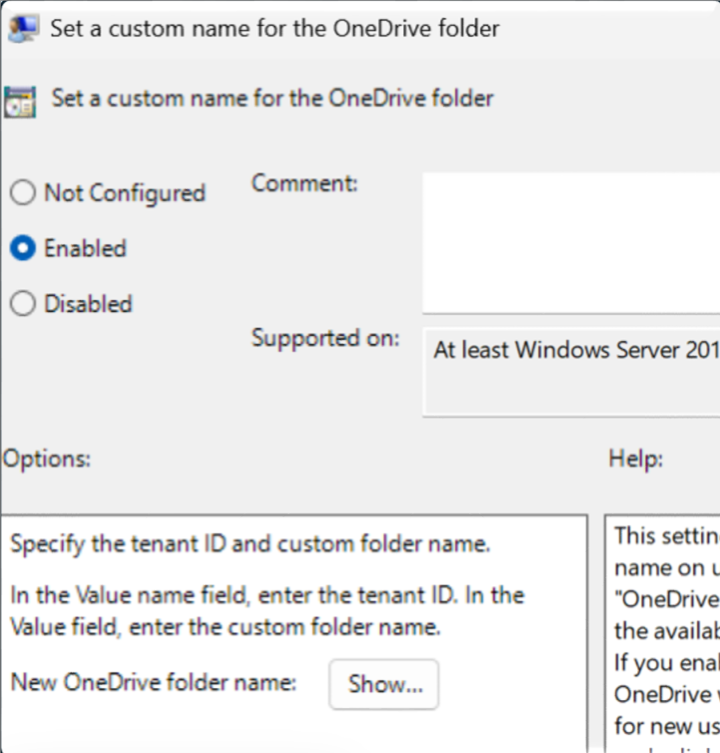Image resolution: width=720 pixels, height=753 pixels.
Task: Click the Supported on text field
Action: tap(571, 372)
